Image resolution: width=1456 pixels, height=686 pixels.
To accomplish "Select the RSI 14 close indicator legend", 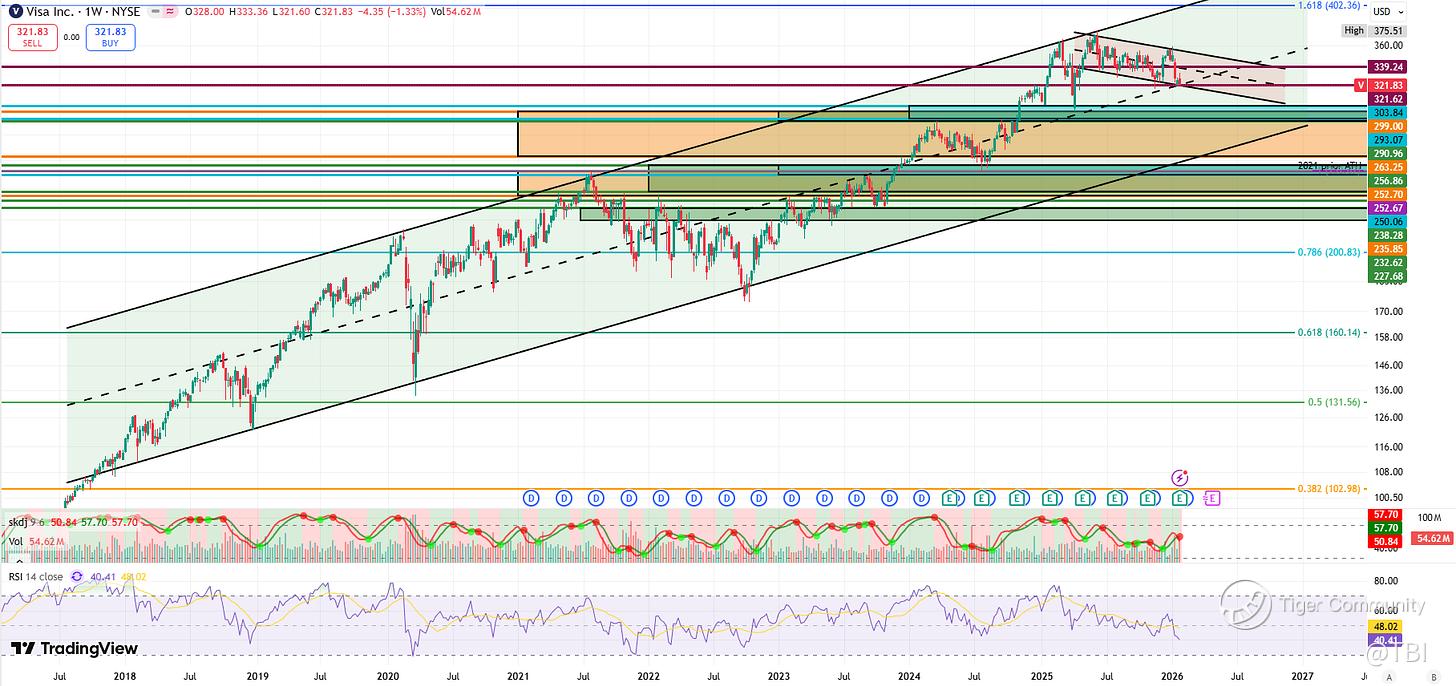I will point(35,577).
